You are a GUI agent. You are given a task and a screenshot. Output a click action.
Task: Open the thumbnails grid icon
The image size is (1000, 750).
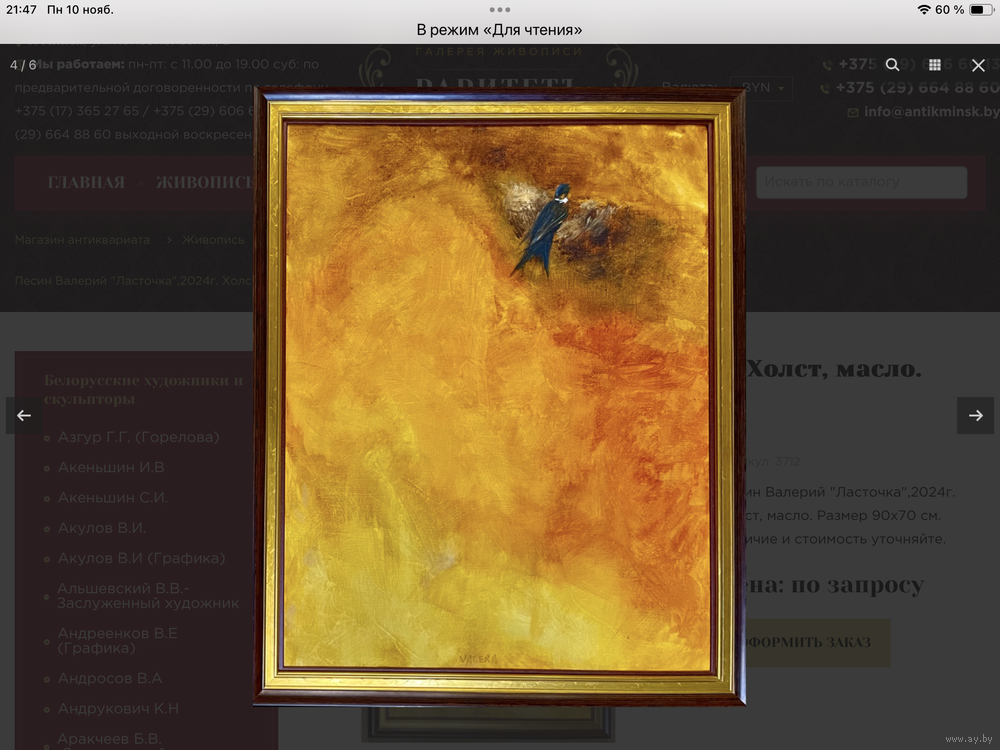click(935, 65)
